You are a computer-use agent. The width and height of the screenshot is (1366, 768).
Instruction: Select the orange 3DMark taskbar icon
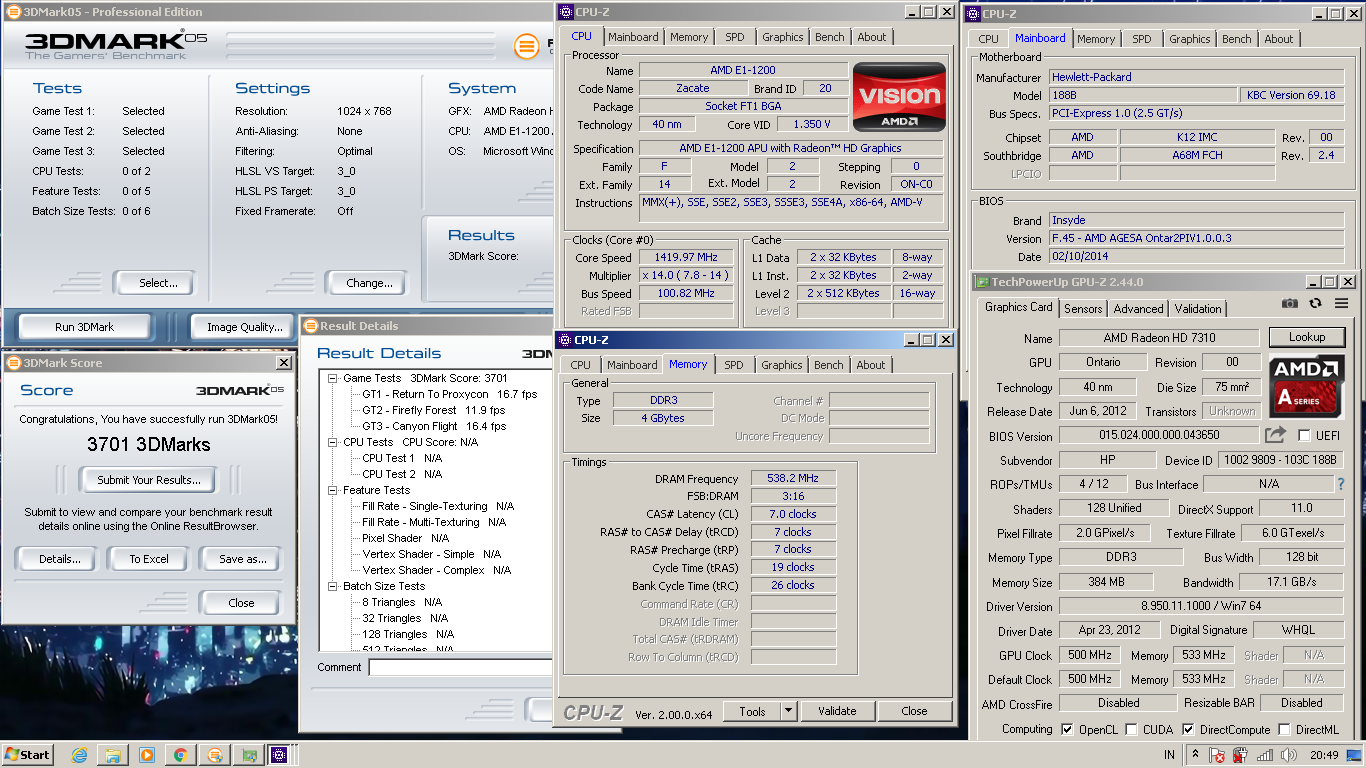click(214, 755)
